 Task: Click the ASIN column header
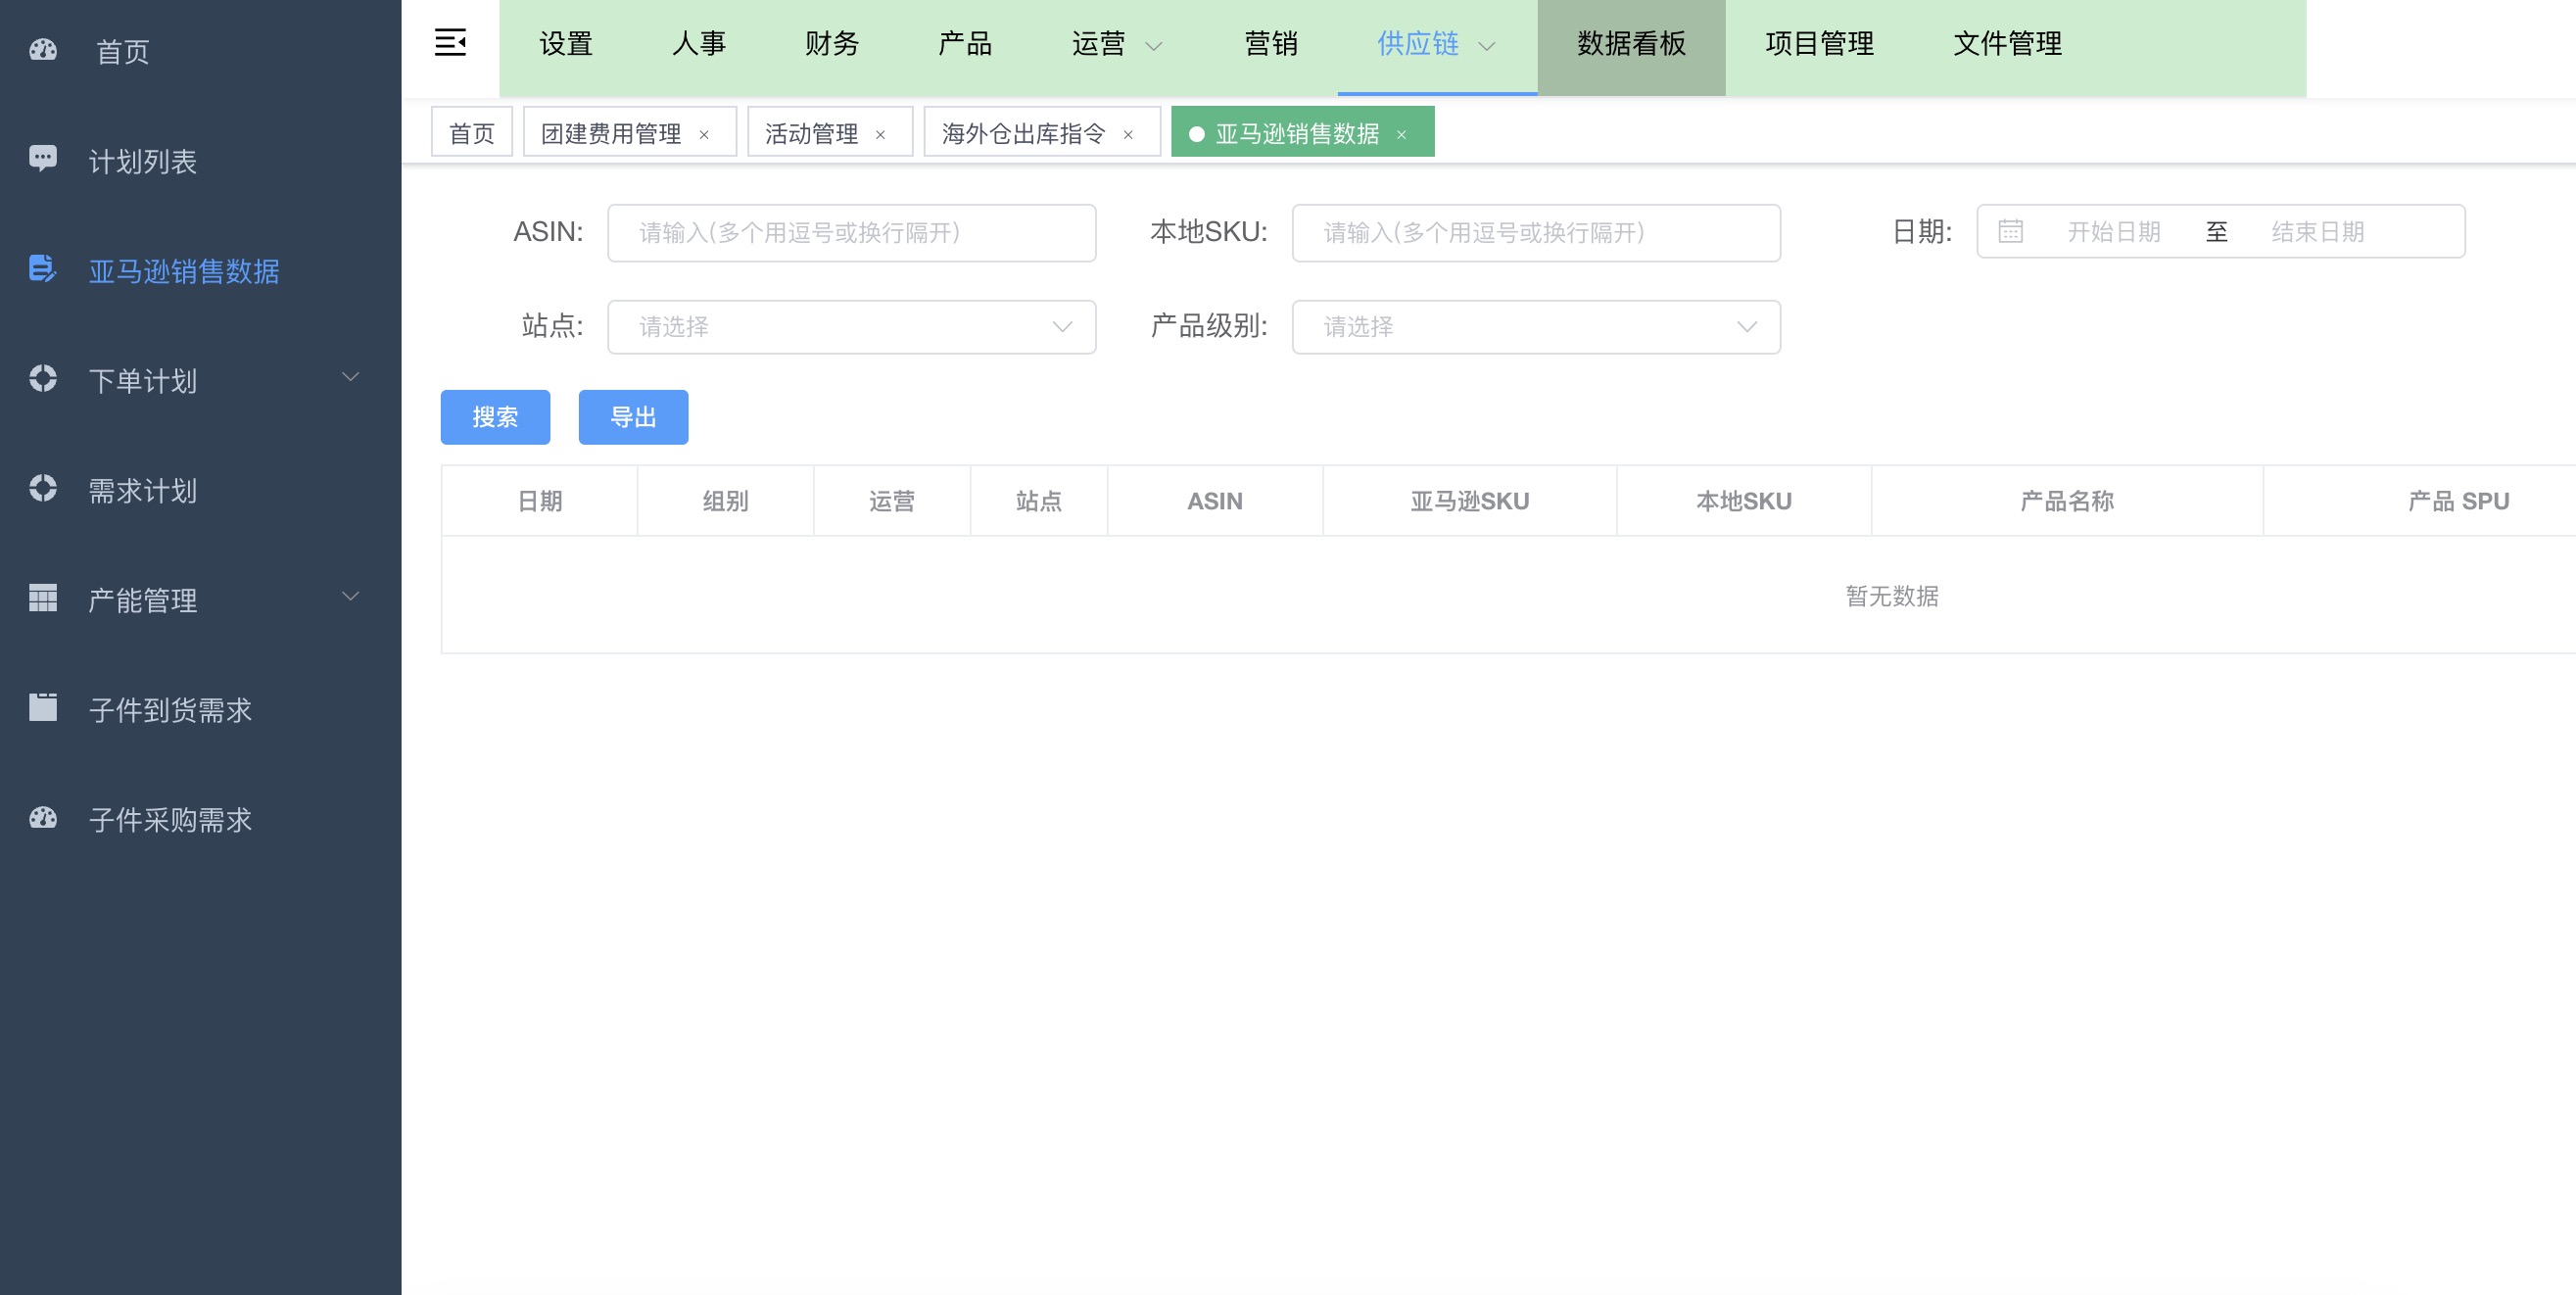tap(1214, 501)
